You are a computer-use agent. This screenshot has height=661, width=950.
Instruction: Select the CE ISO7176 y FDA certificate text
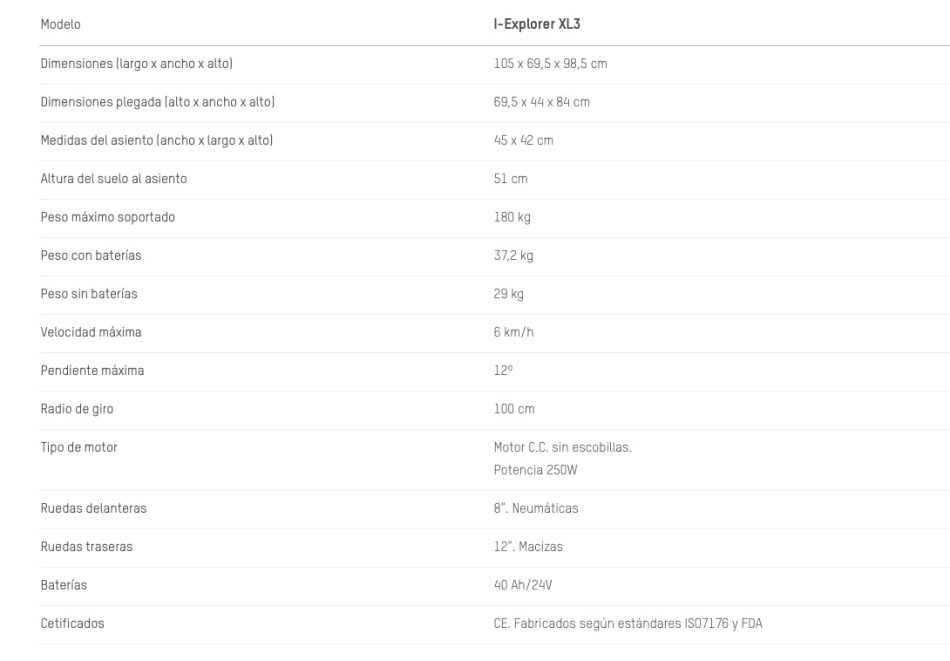[625, 624]
